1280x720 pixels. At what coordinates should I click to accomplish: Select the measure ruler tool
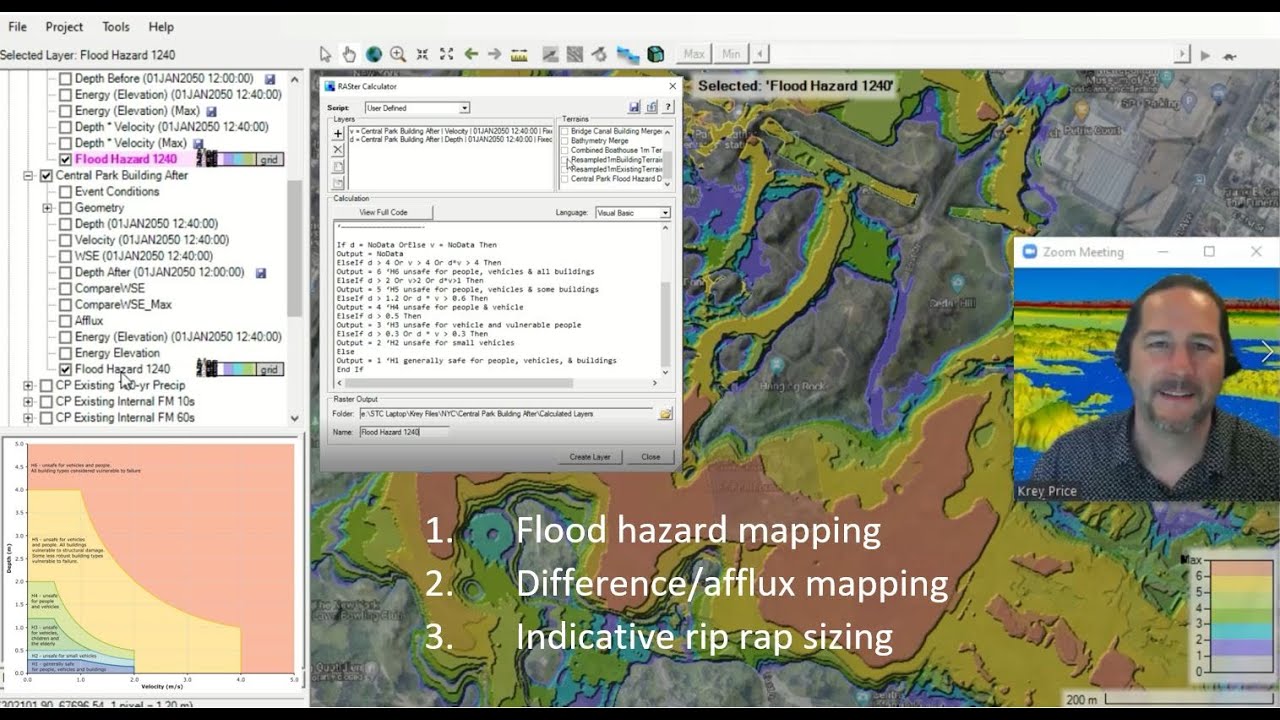coord(519,54)
